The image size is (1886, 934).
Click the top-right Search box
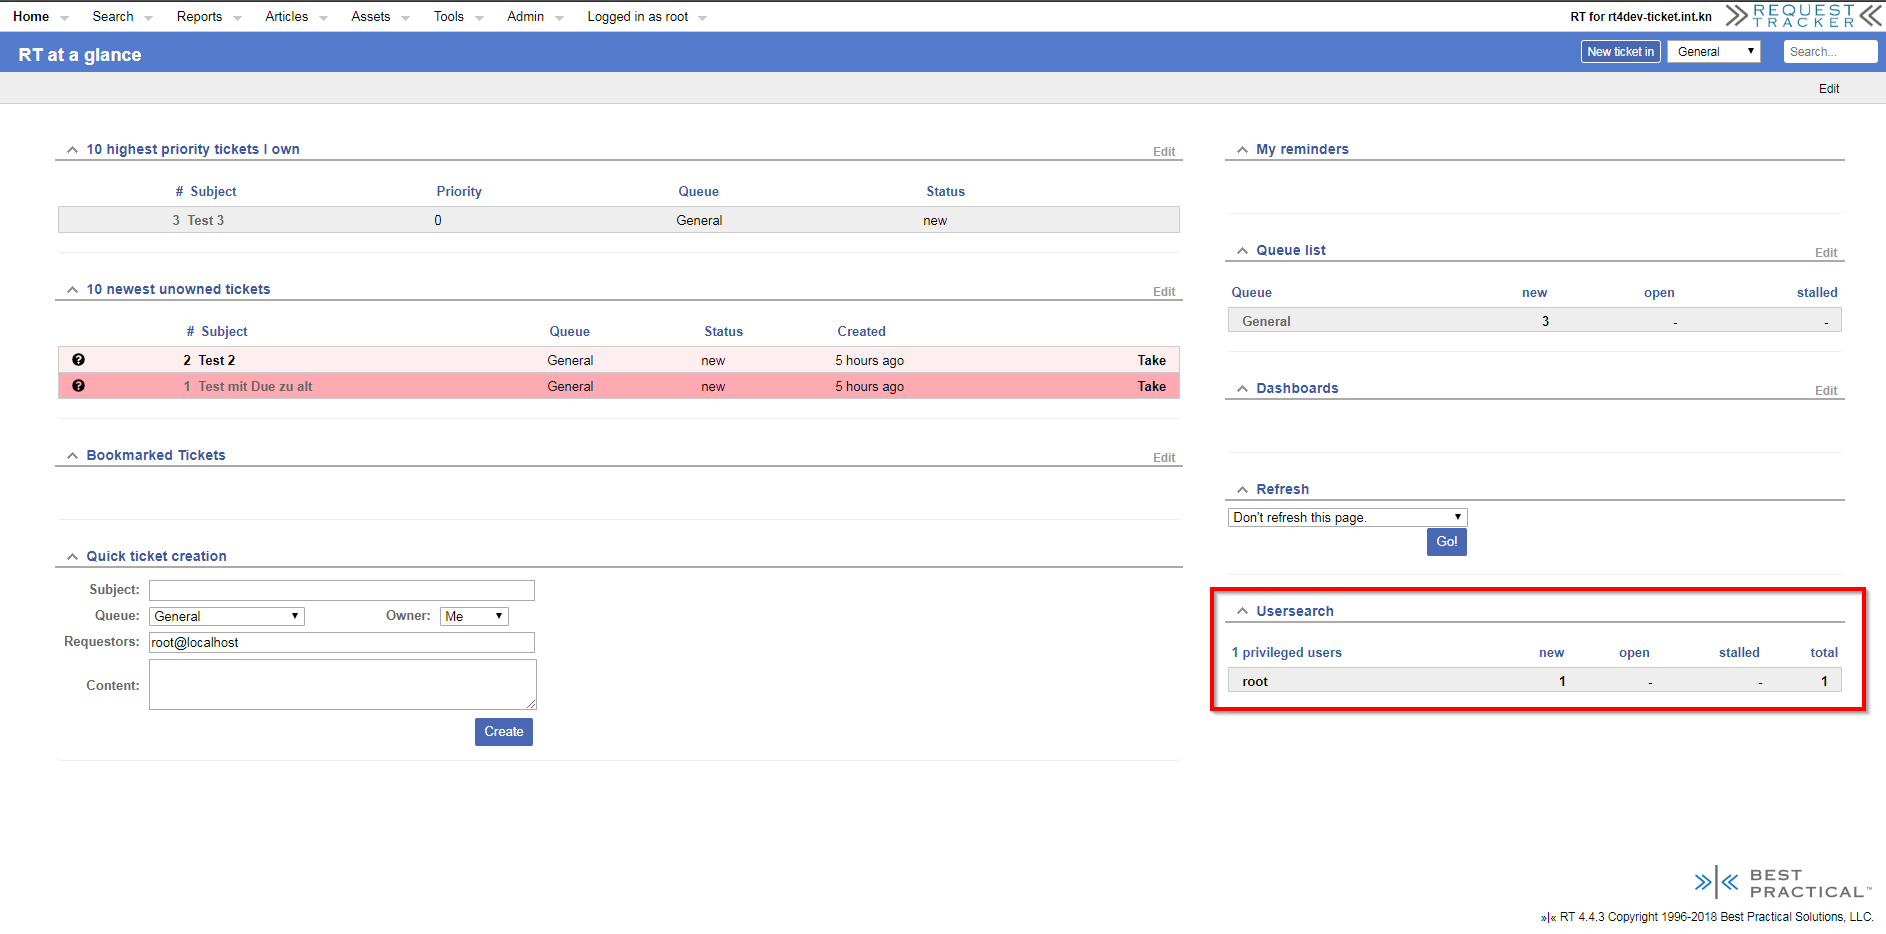pyautogui.click(x=1829, y=52)
